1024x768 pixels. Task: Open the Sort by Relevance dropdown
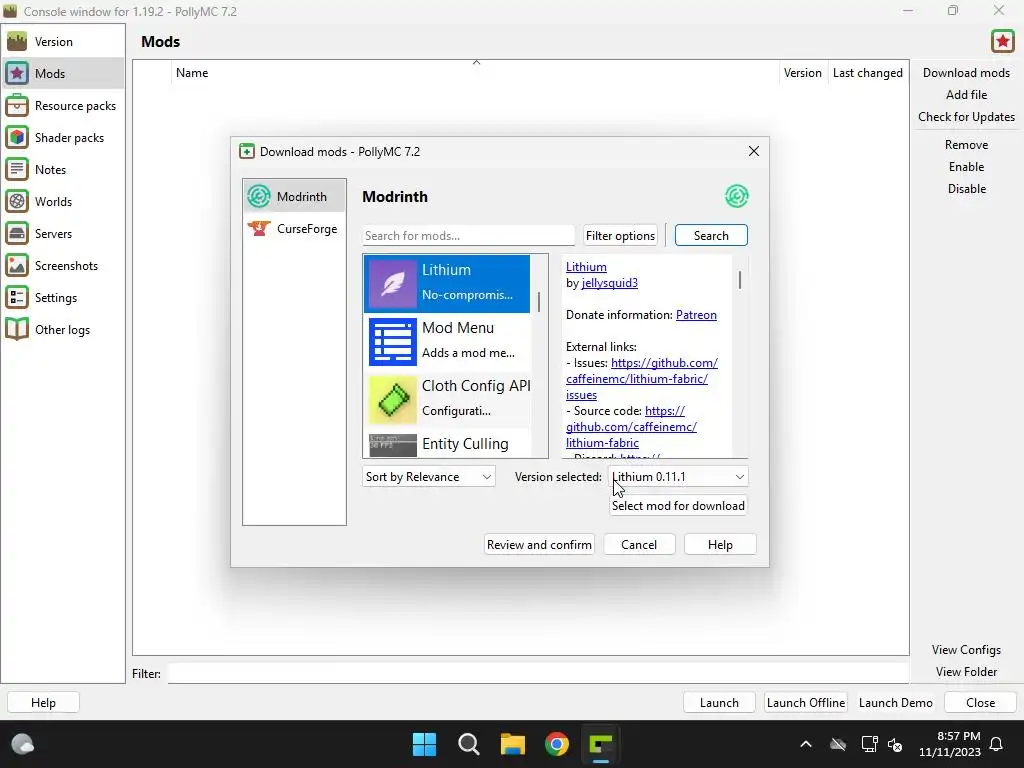coord(428,477)
